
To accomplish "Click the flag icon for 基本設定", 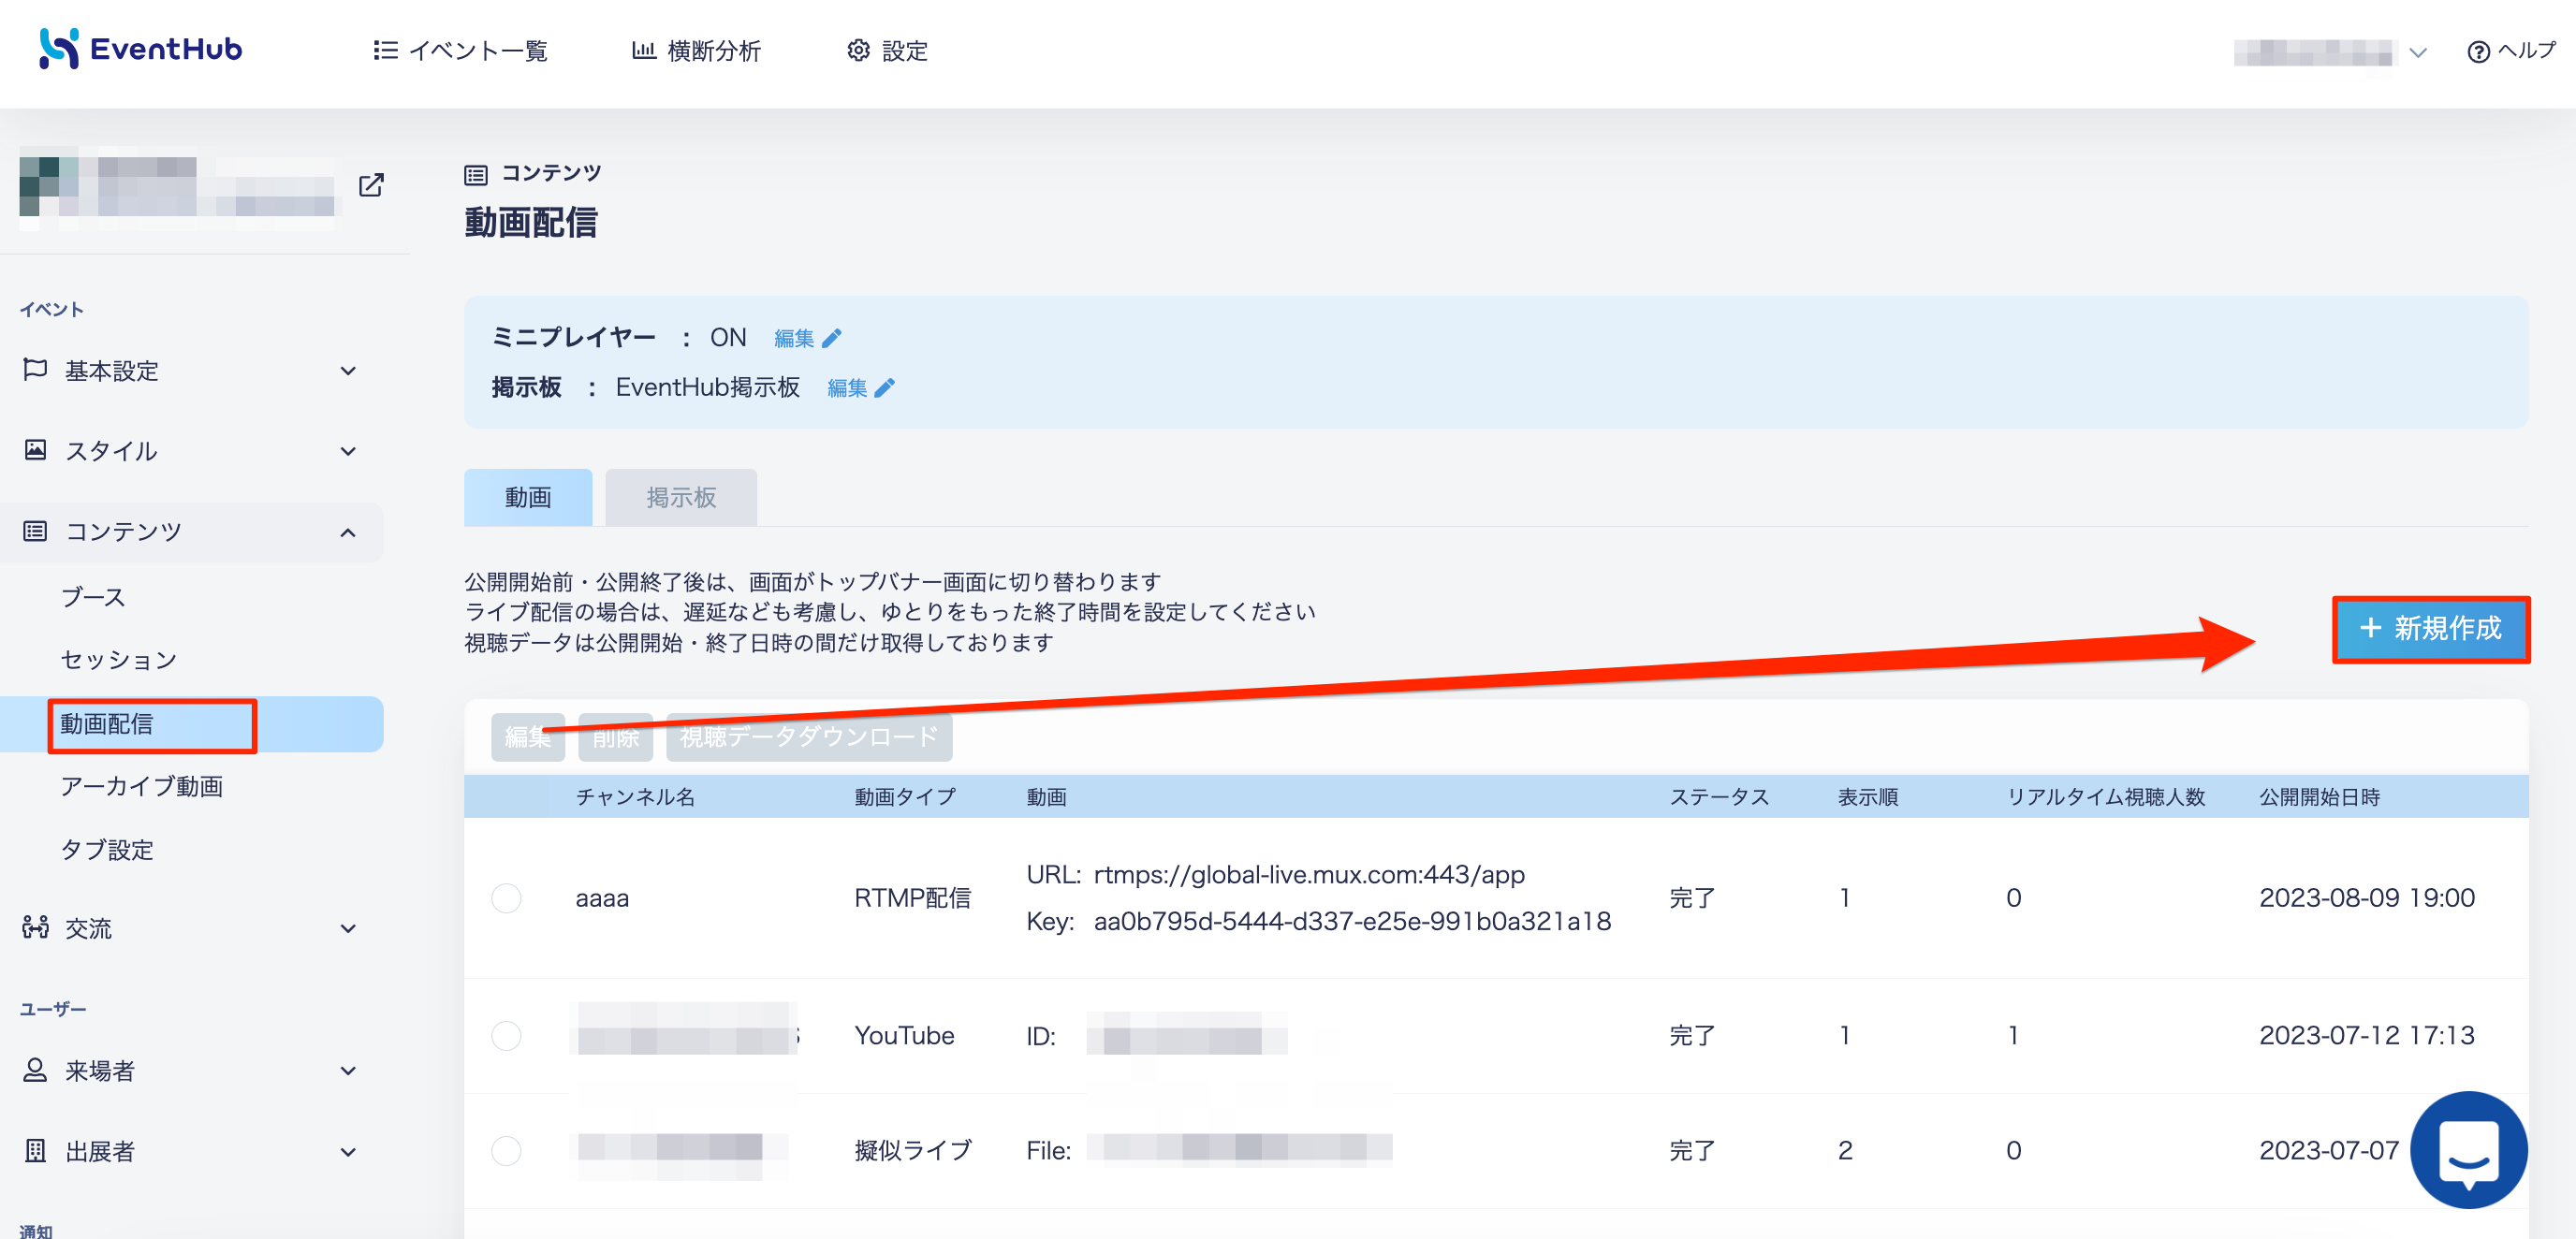I will pyautogui.click(x=35, y=369).
